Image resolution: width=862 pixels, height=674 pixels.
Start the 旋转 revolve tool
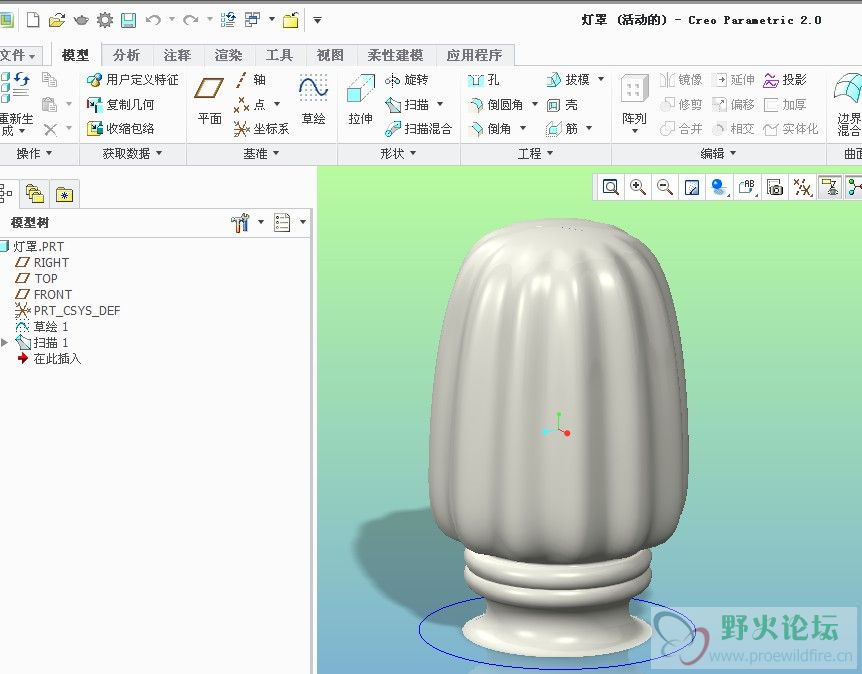[407, 80]
